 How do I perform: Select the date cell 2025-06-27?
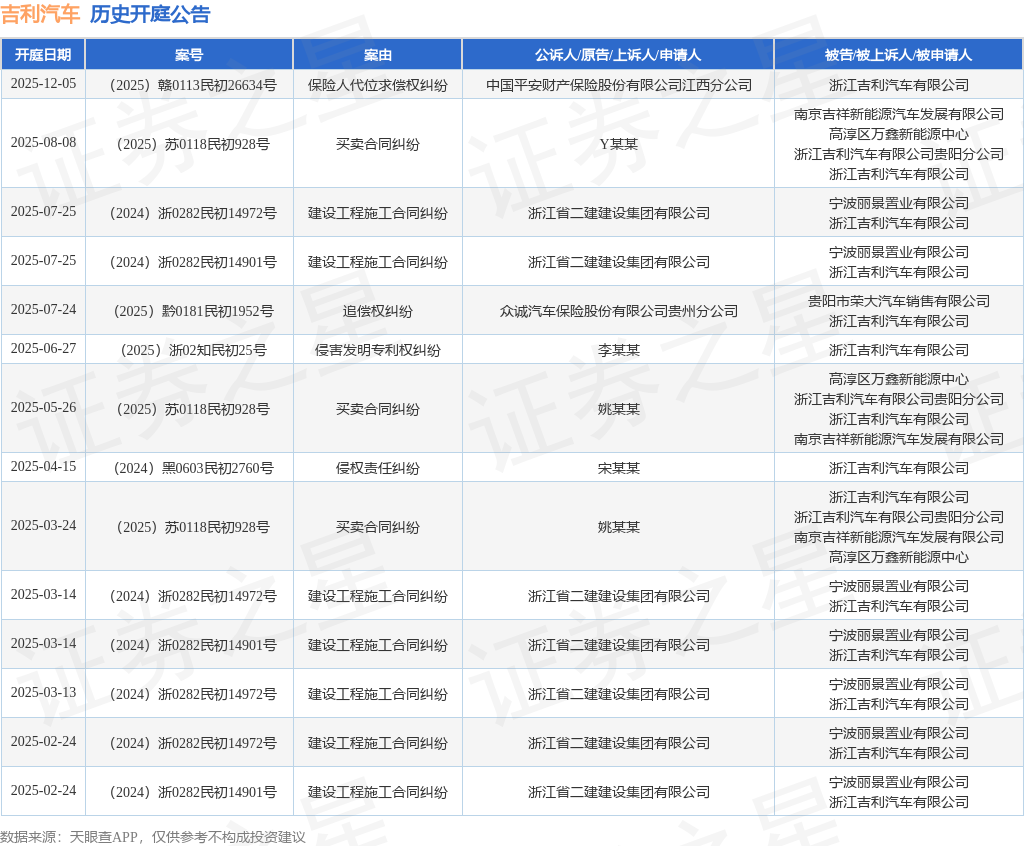click(43, 349)
